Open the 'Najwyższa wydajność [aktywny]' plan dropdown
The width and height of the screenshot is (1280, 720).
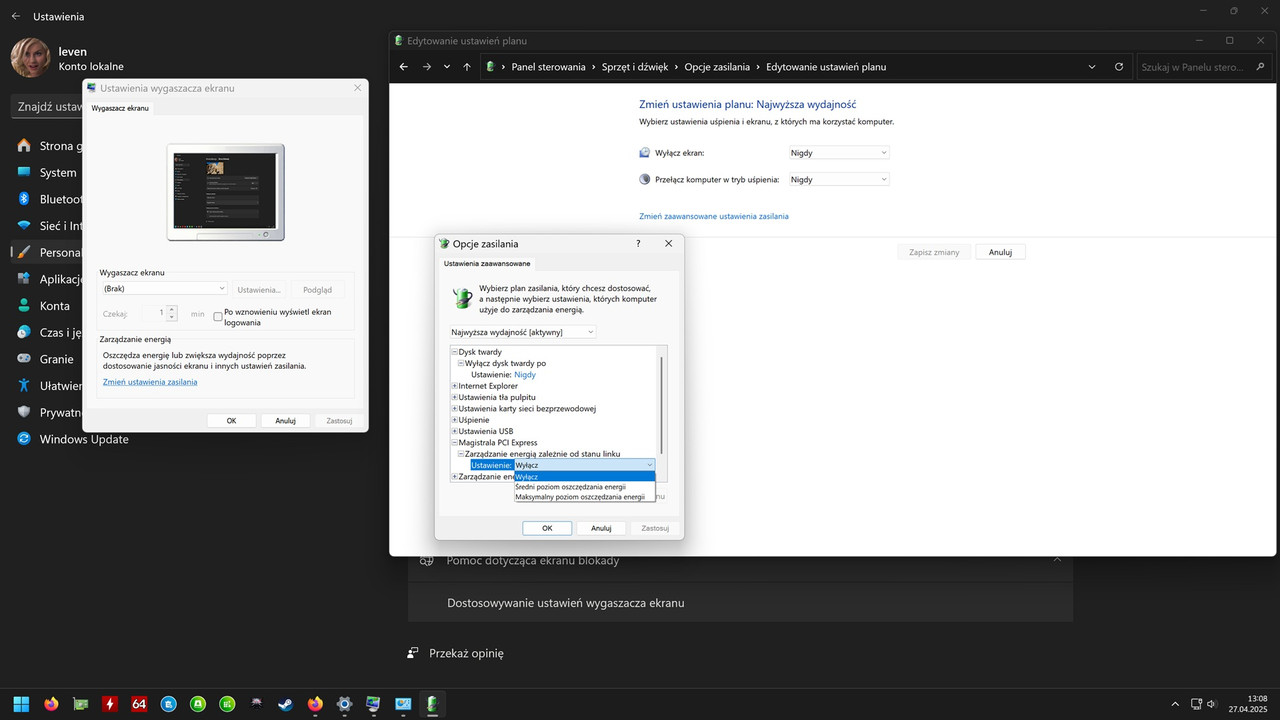[523, 332]
